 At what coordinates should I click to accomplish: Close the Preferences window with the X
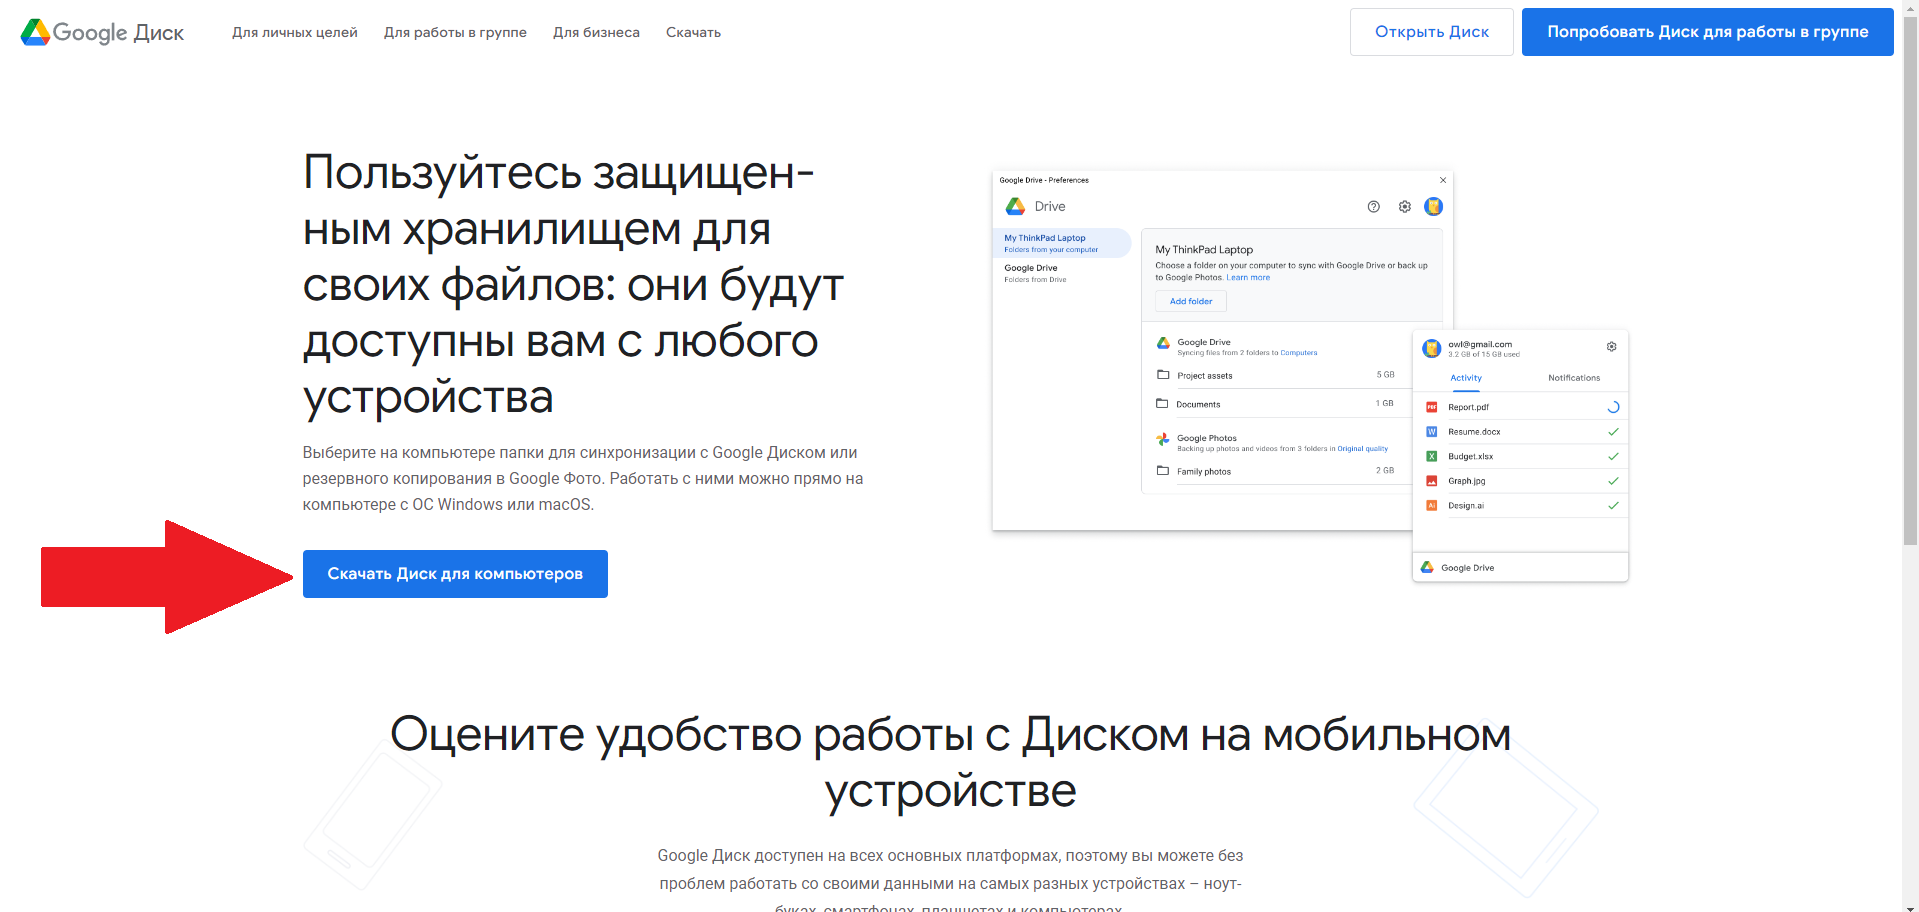point(1442,180)
